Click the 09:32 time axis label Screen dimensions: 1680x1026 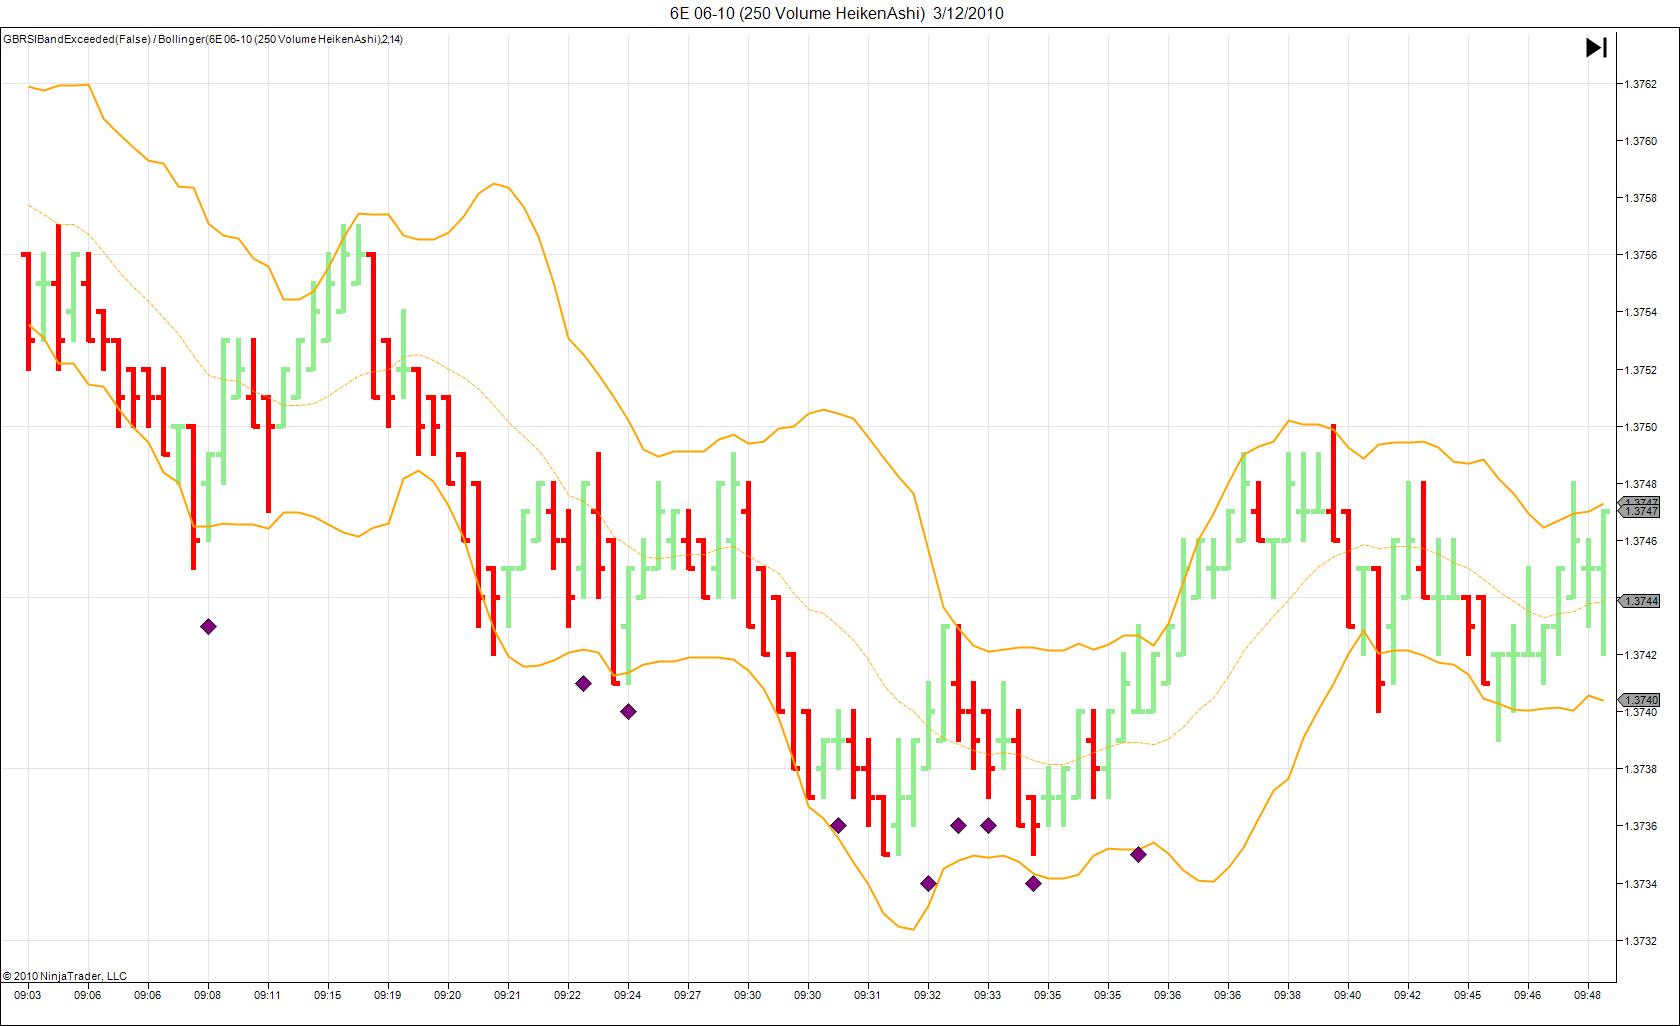pos(928,995)
